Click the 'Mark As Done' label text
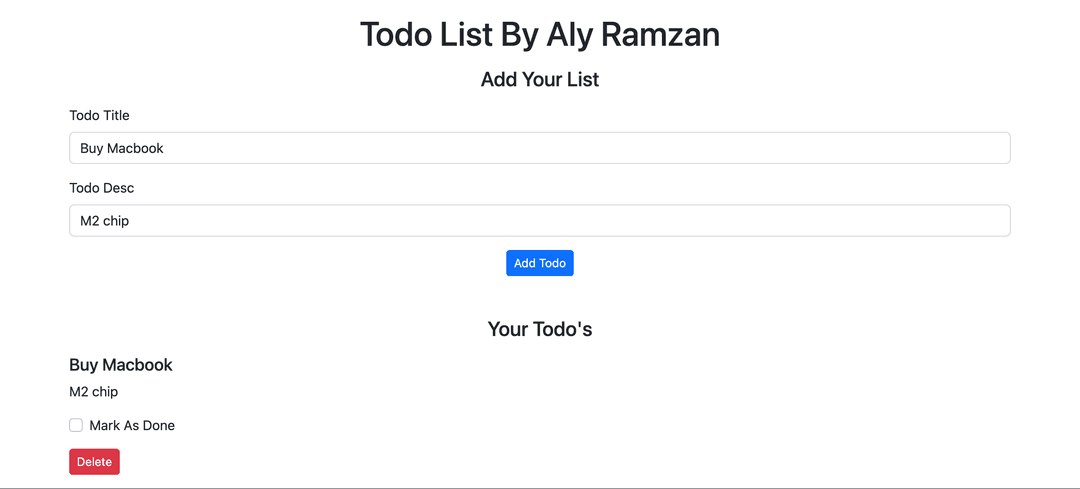Viewport: 1080px width, 489px height. [x=131, y=425]
